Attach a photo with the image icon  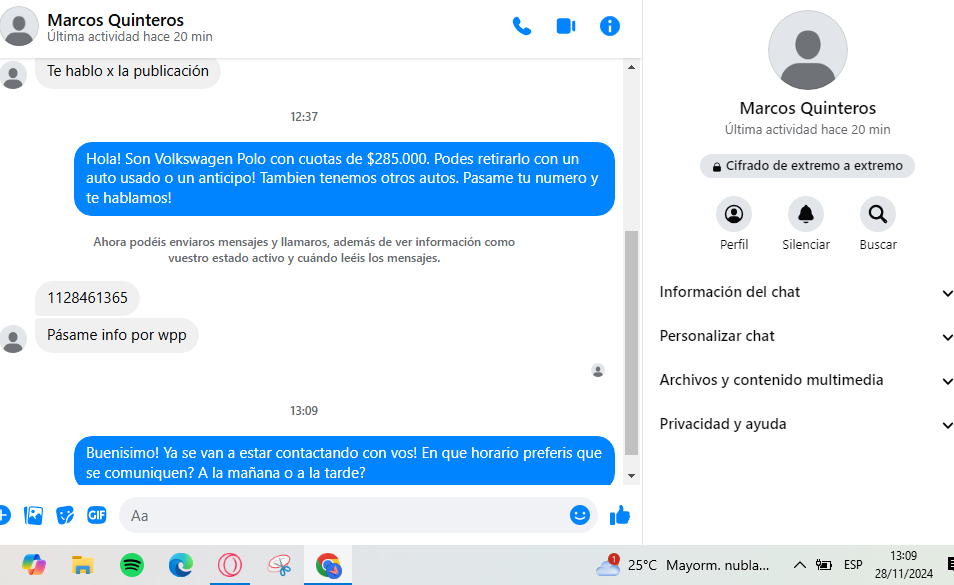tap(33, 515)
